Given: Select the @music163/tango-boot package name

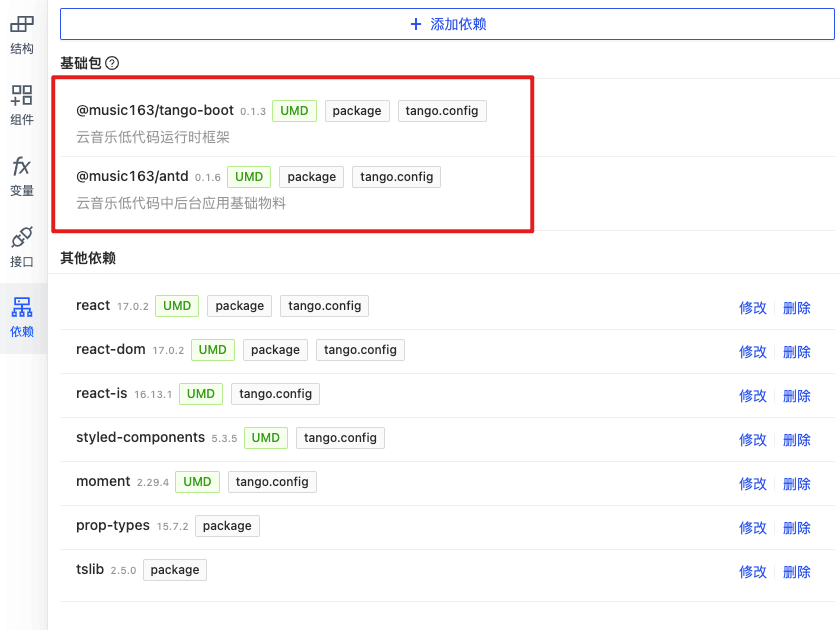Looking at the screenshot, I should point(155,110).
